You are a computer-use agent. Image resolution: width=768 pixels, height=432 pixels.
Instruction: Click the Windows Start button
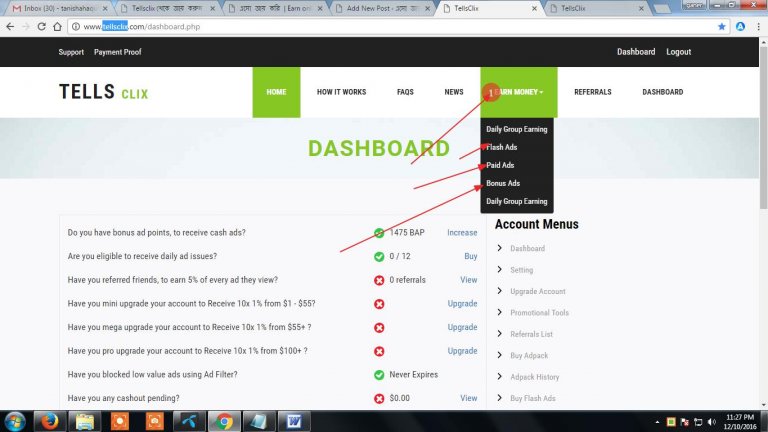pyautogui.click(x=16, y=420)
